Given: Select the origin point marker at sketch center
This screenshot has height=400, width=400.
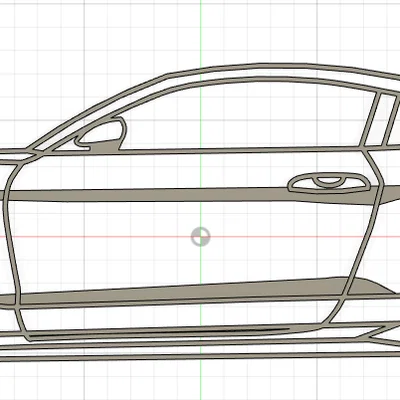Looking at the screenshot, I should coord(201,237).
